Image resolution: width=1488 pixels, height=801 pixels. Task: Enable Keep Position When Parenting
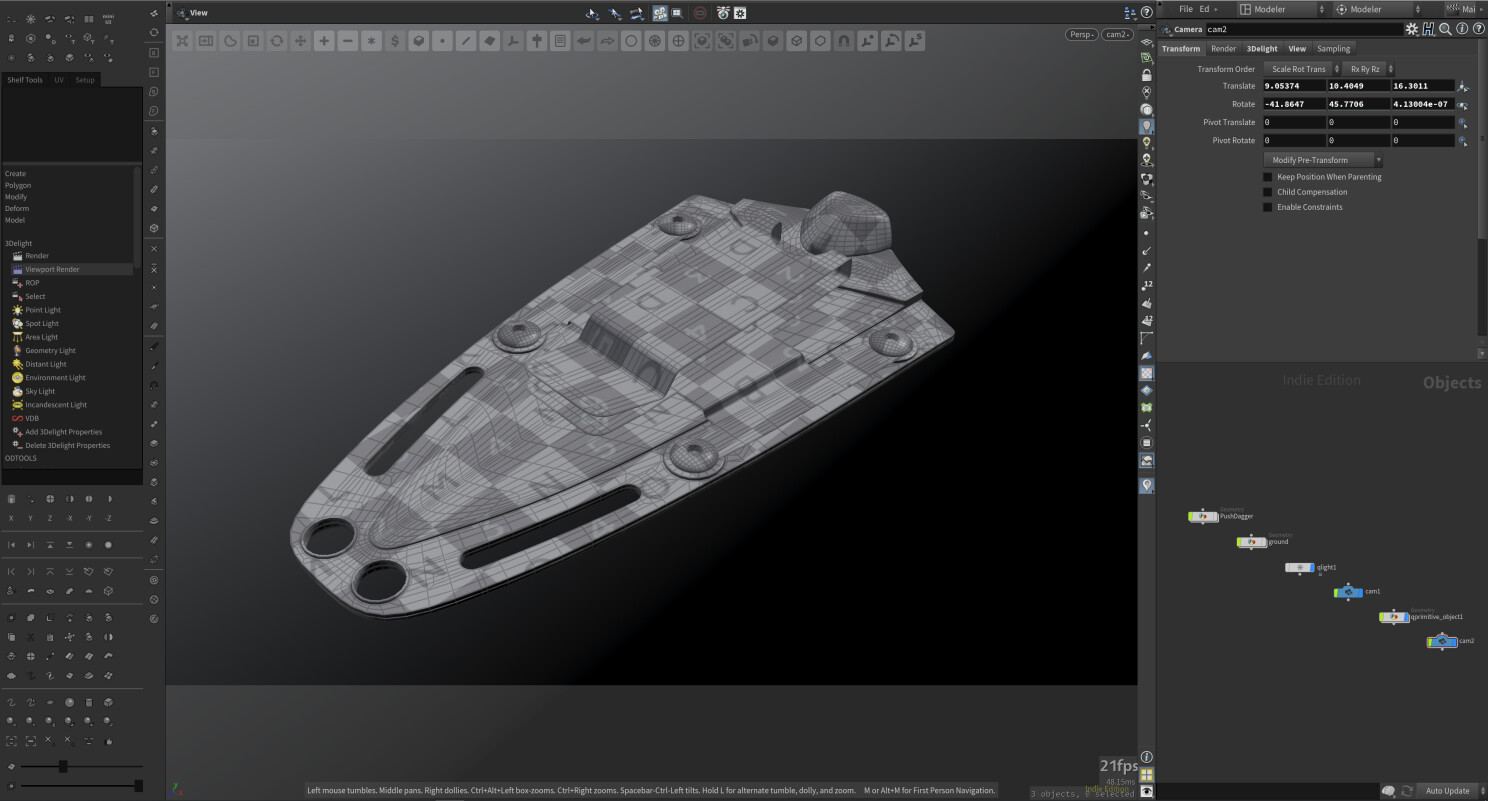[1268, 177]
